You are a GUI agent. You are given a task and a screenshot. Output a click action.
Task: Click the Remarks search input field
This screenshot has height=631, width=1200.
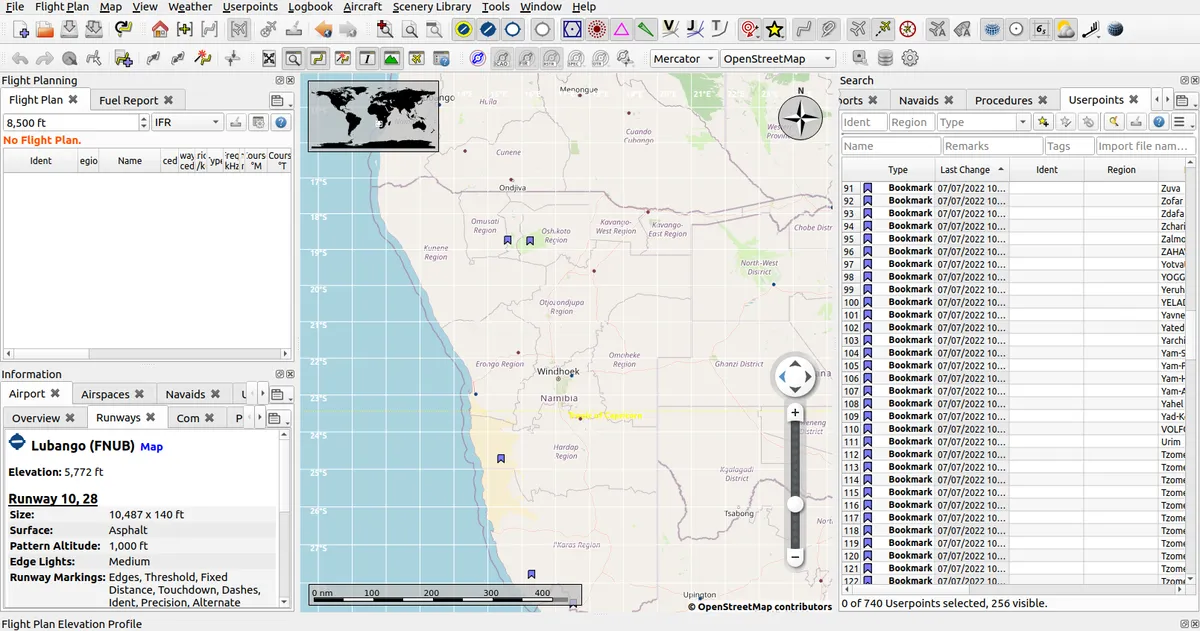point(991,146)
